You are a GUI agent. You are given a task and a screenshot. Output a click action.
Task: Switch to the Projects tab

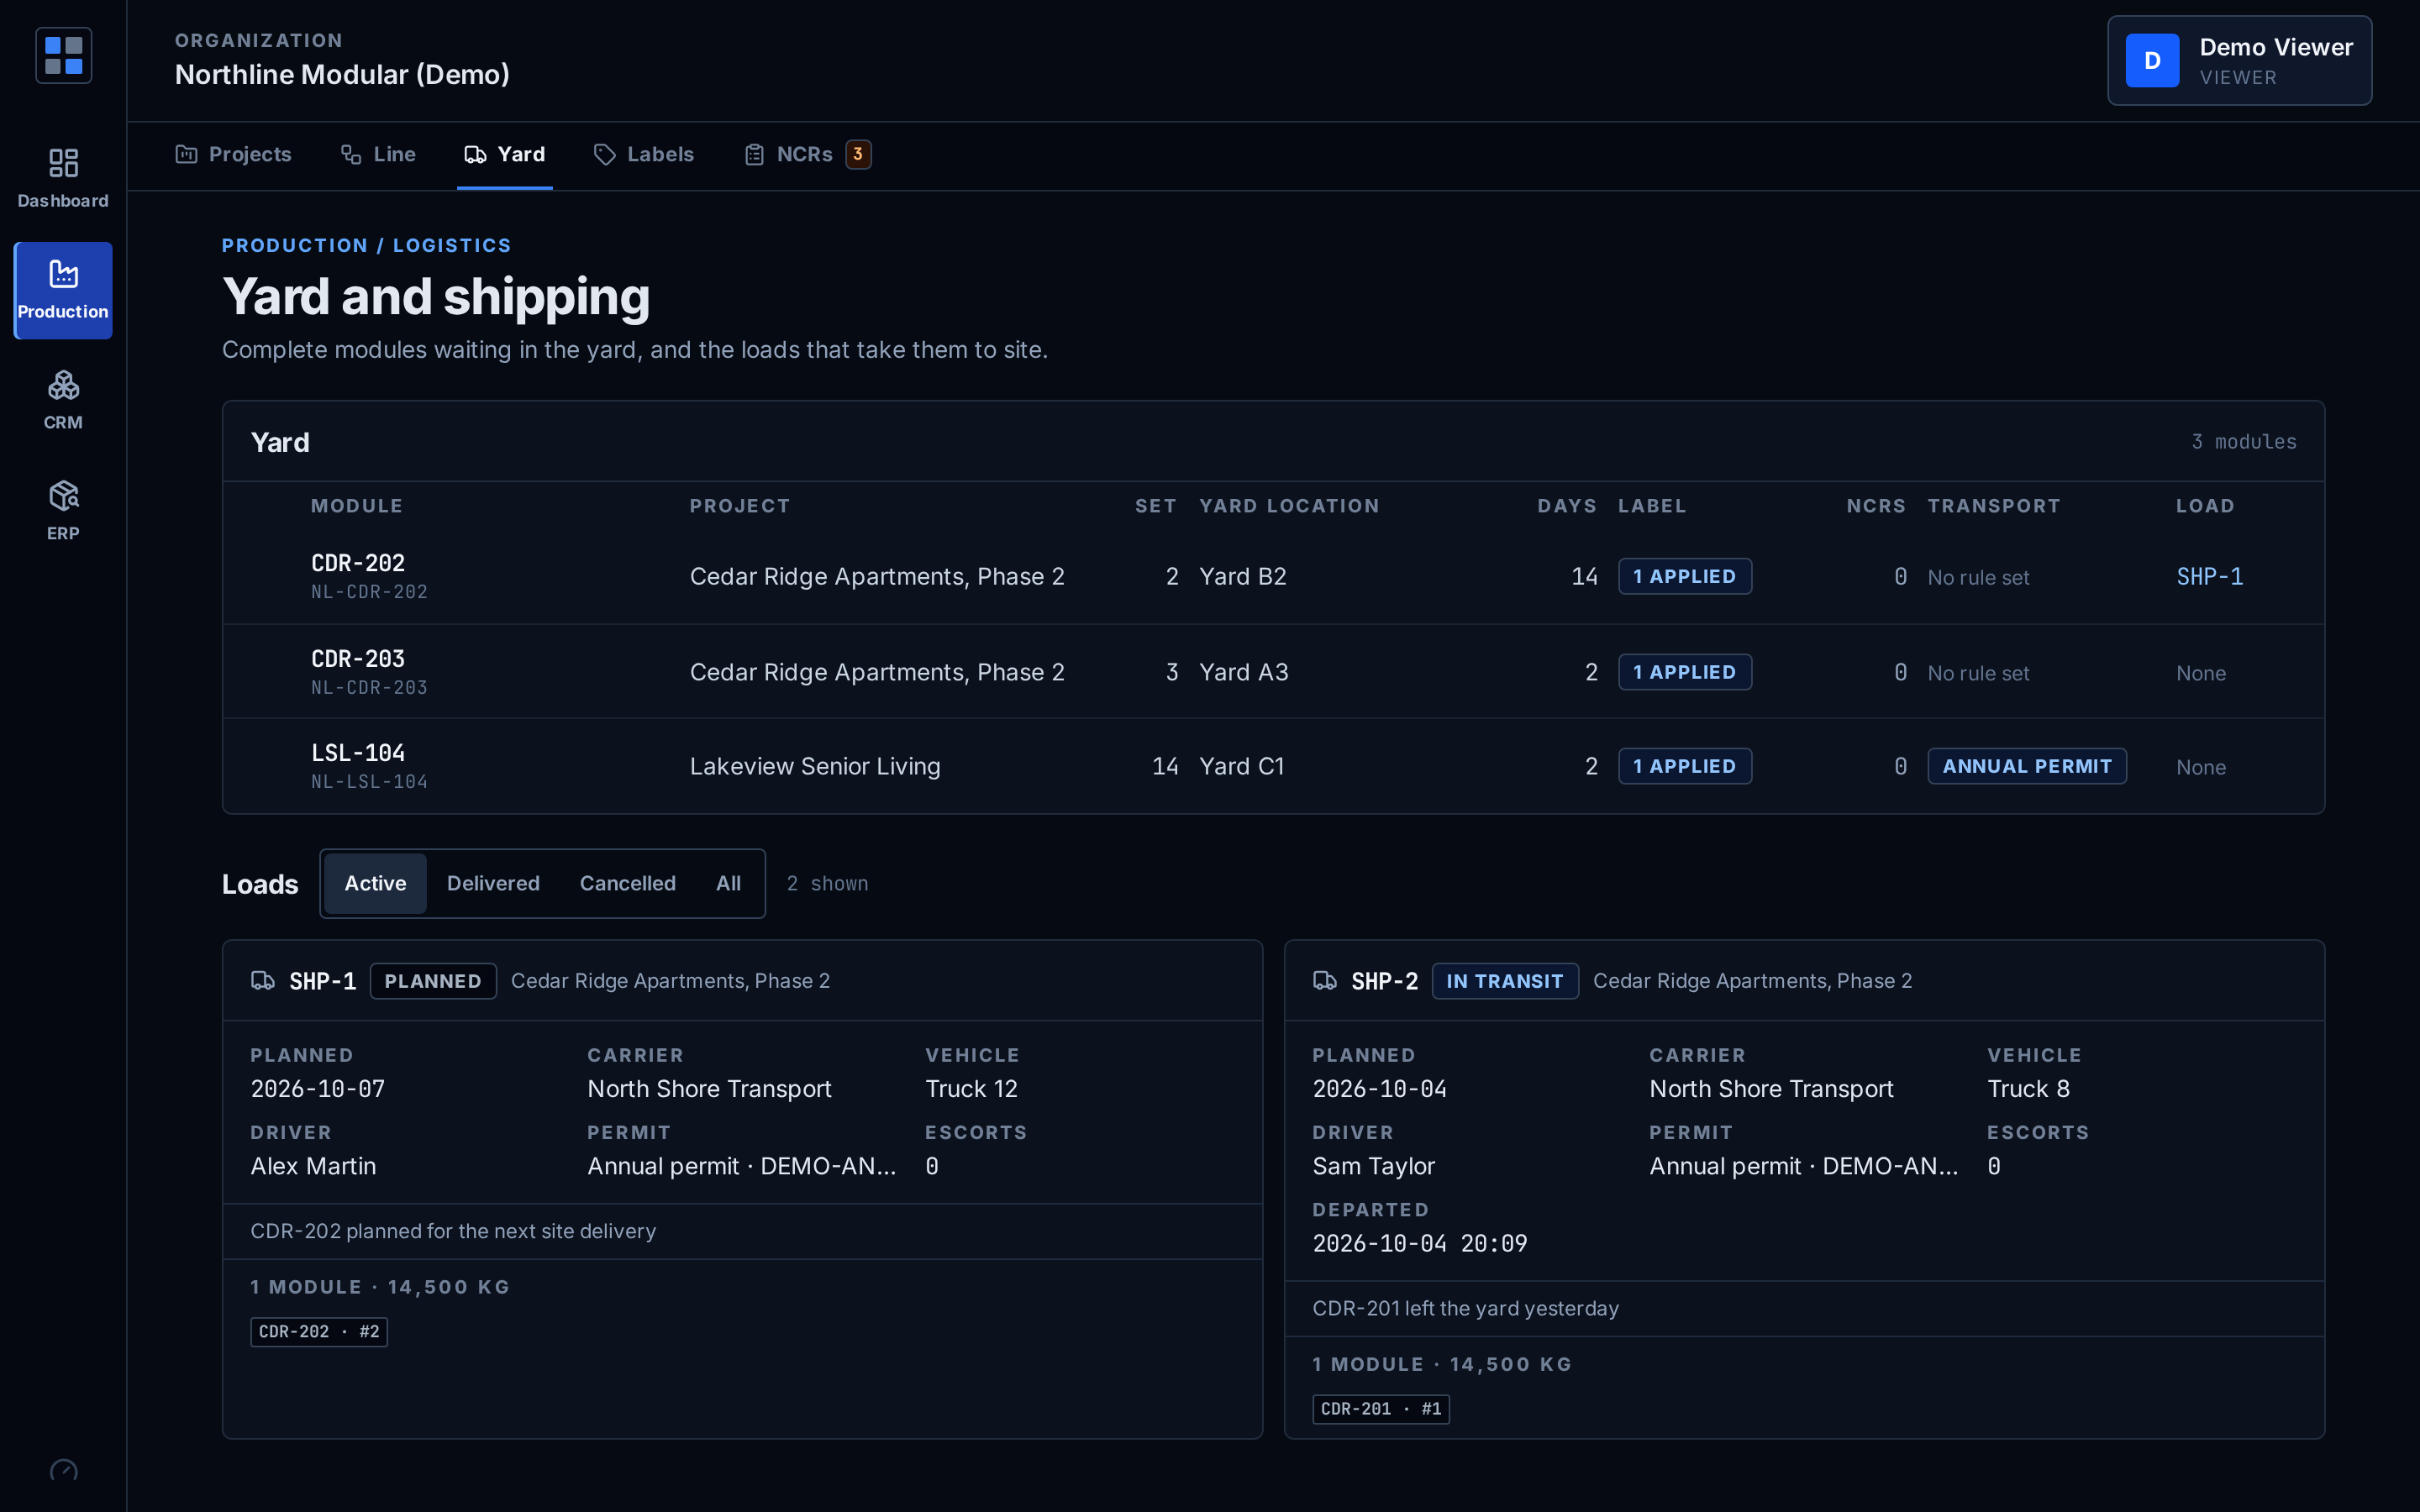[x=234, y=154]
